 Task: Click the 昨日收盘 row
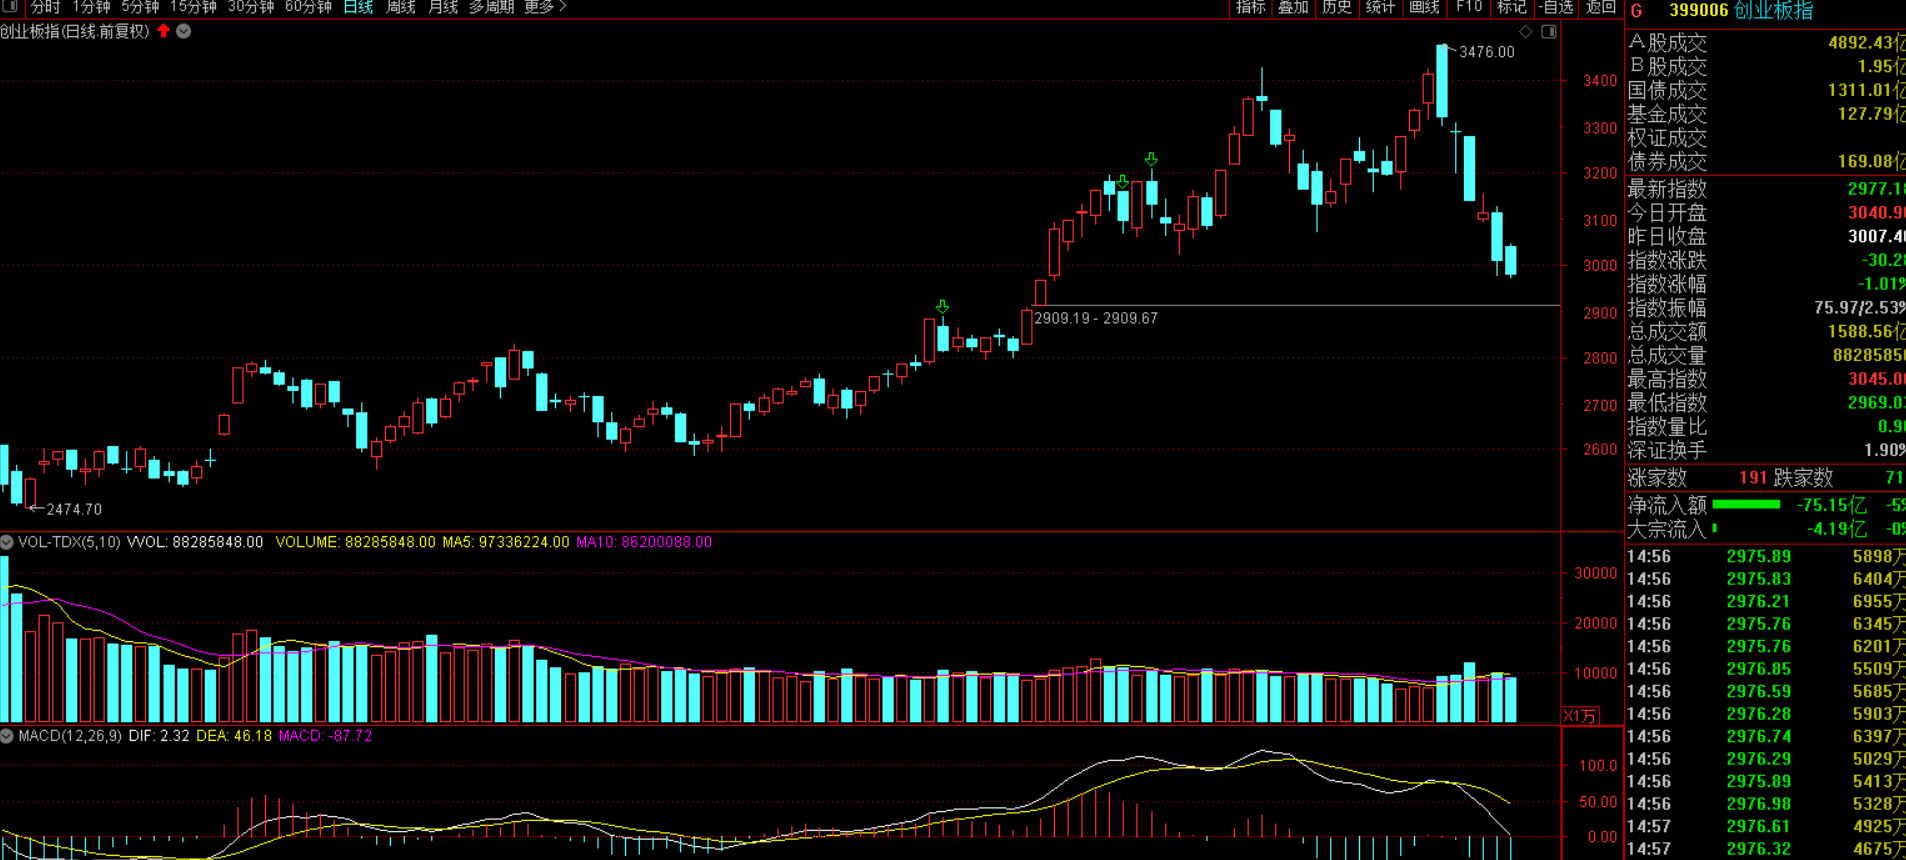coord(1766,237)
